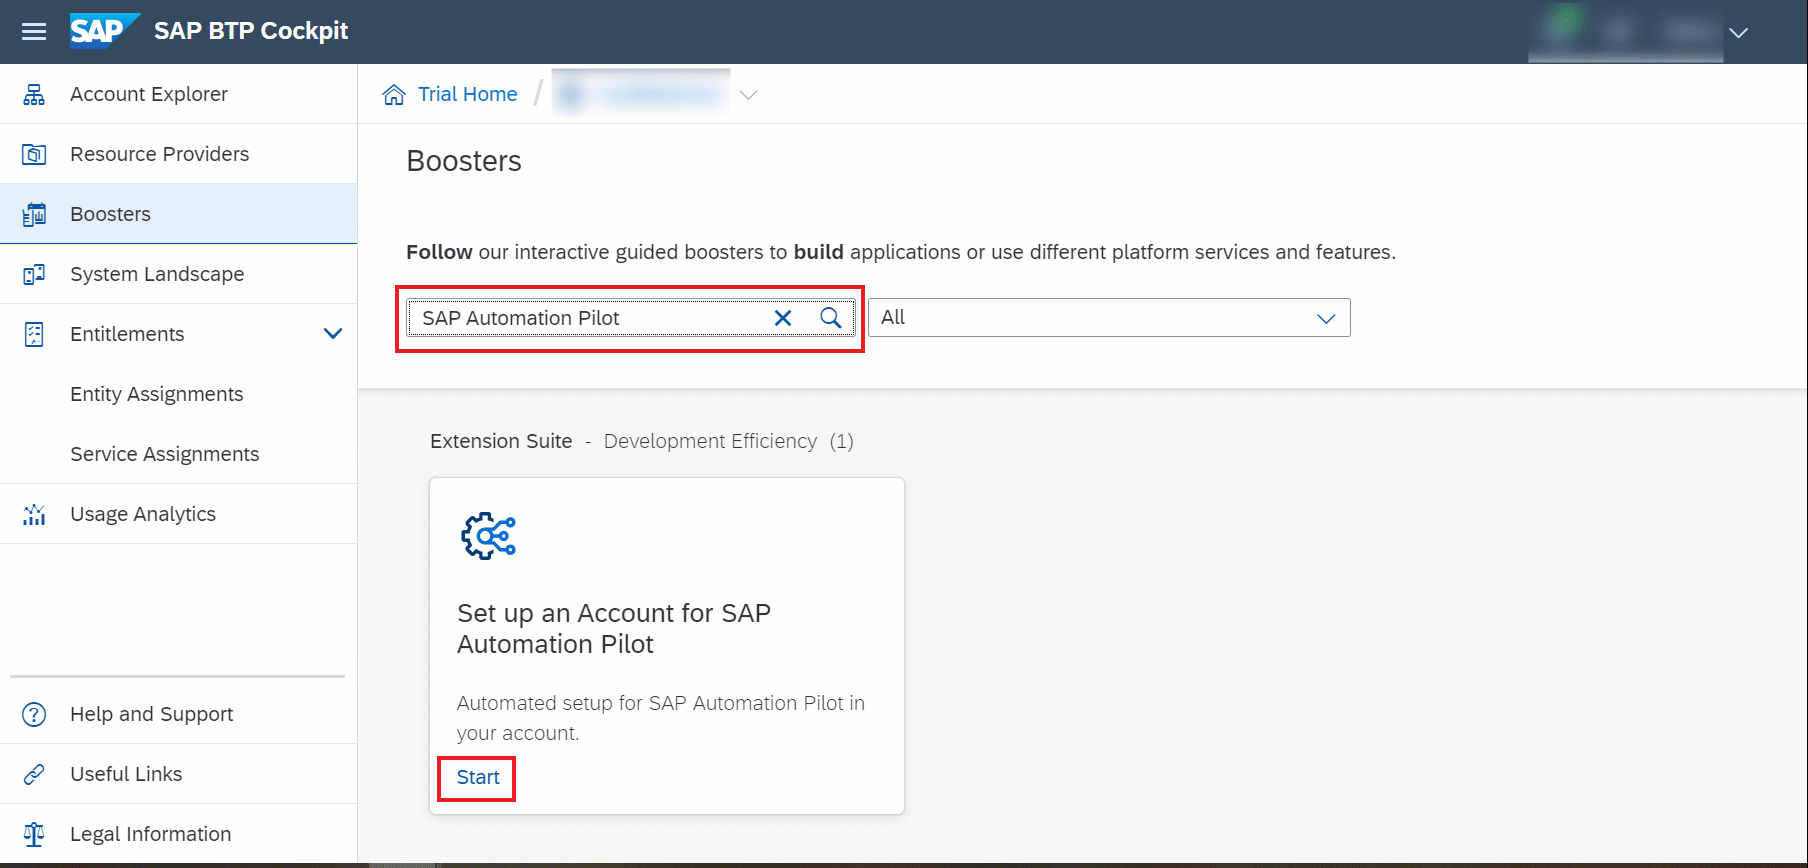Start the SAP Automation Pilot booster
Image resolution: width=1808 pixels, height=868 pixels.
click(x=478, y=777)
